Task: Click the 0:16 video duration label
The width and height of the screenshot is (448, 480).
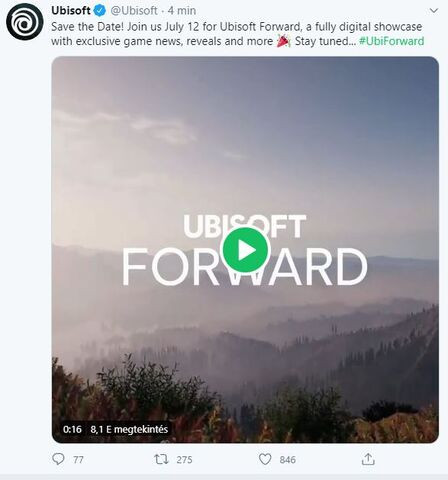Action: [x=72, y=429]
